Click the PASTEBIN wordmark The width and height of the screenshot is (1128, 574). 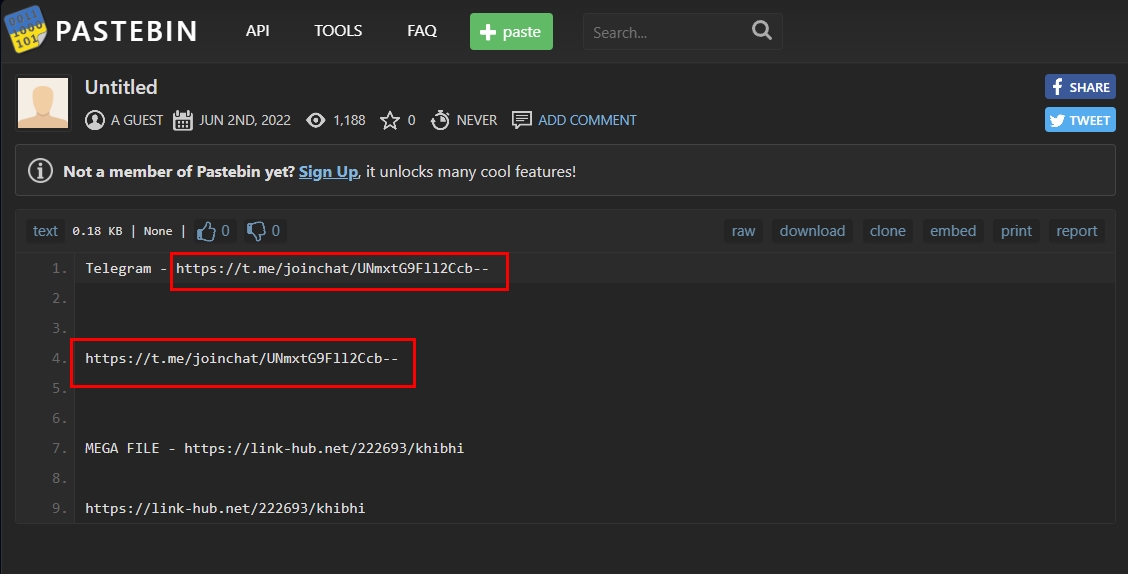(126, 31)
